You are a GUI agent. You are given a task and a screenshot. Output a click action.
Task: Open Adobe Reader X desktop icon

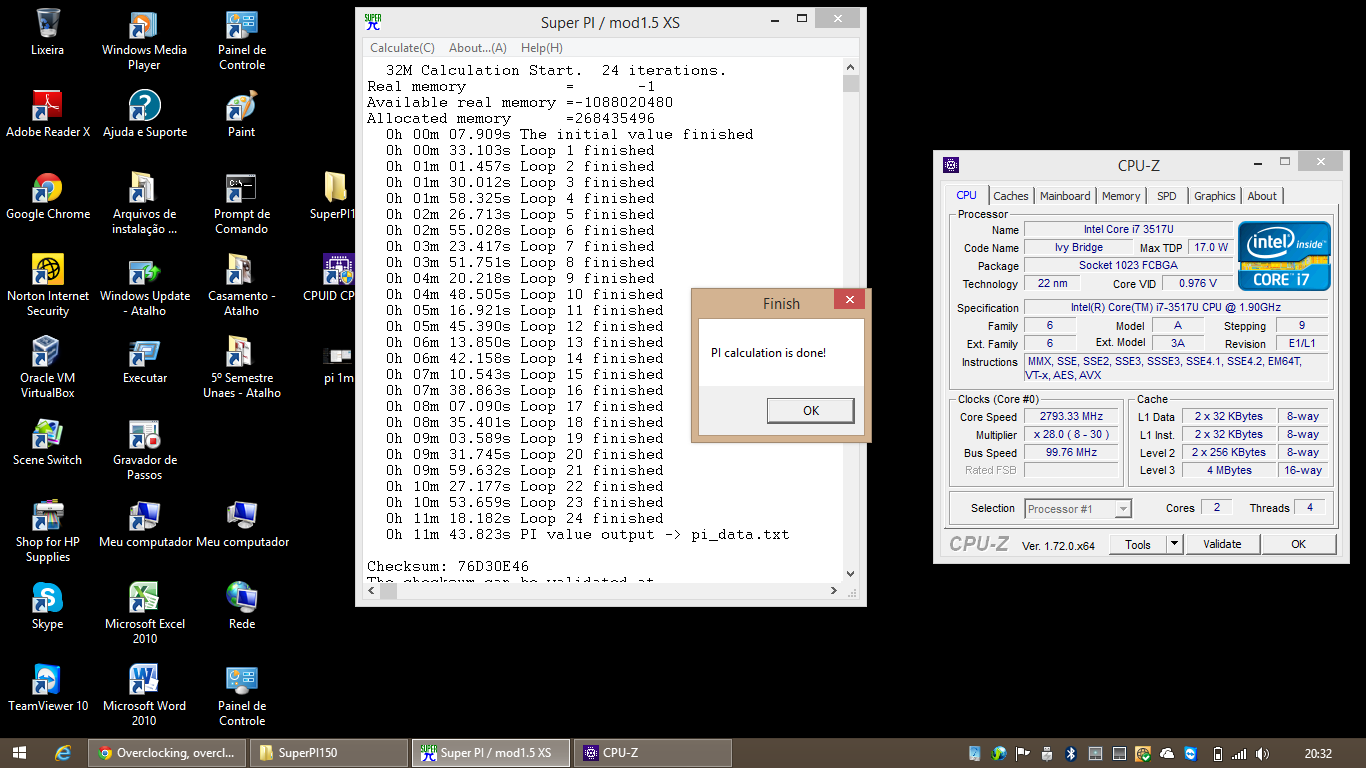(x=47, y=114)
